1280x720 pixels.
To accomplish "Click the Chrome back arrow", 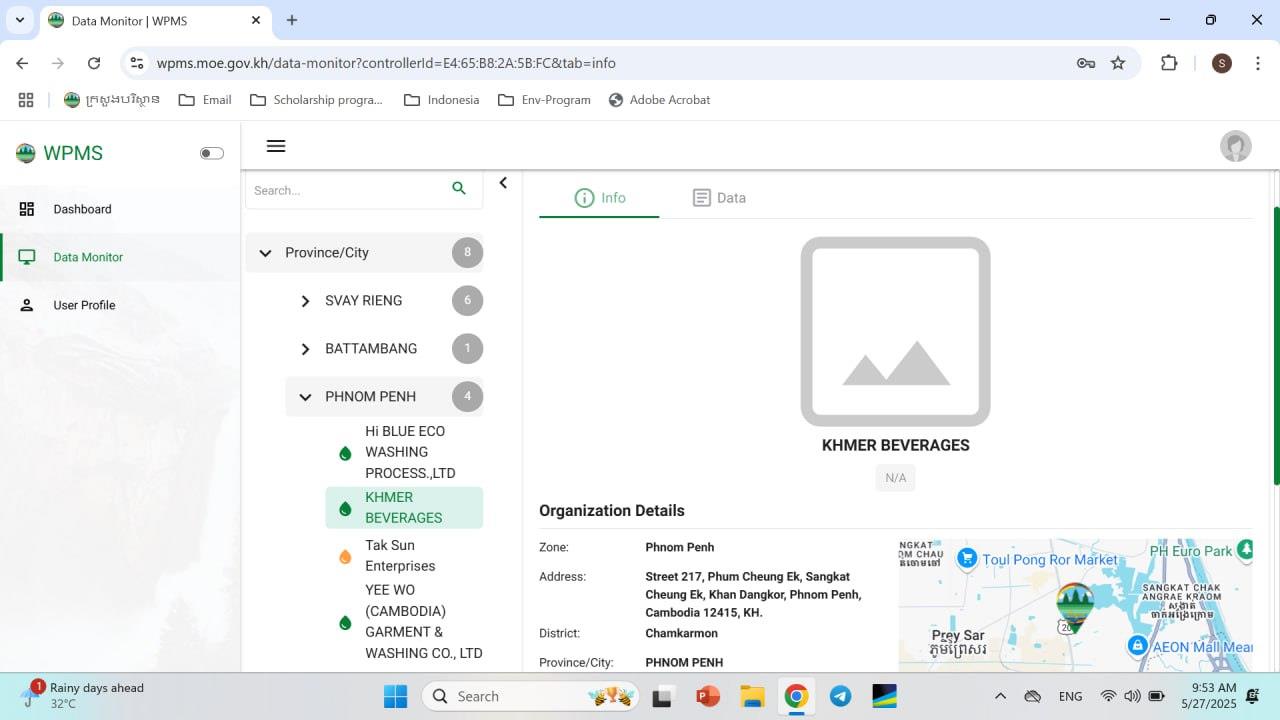I will (x=22, y=63).
